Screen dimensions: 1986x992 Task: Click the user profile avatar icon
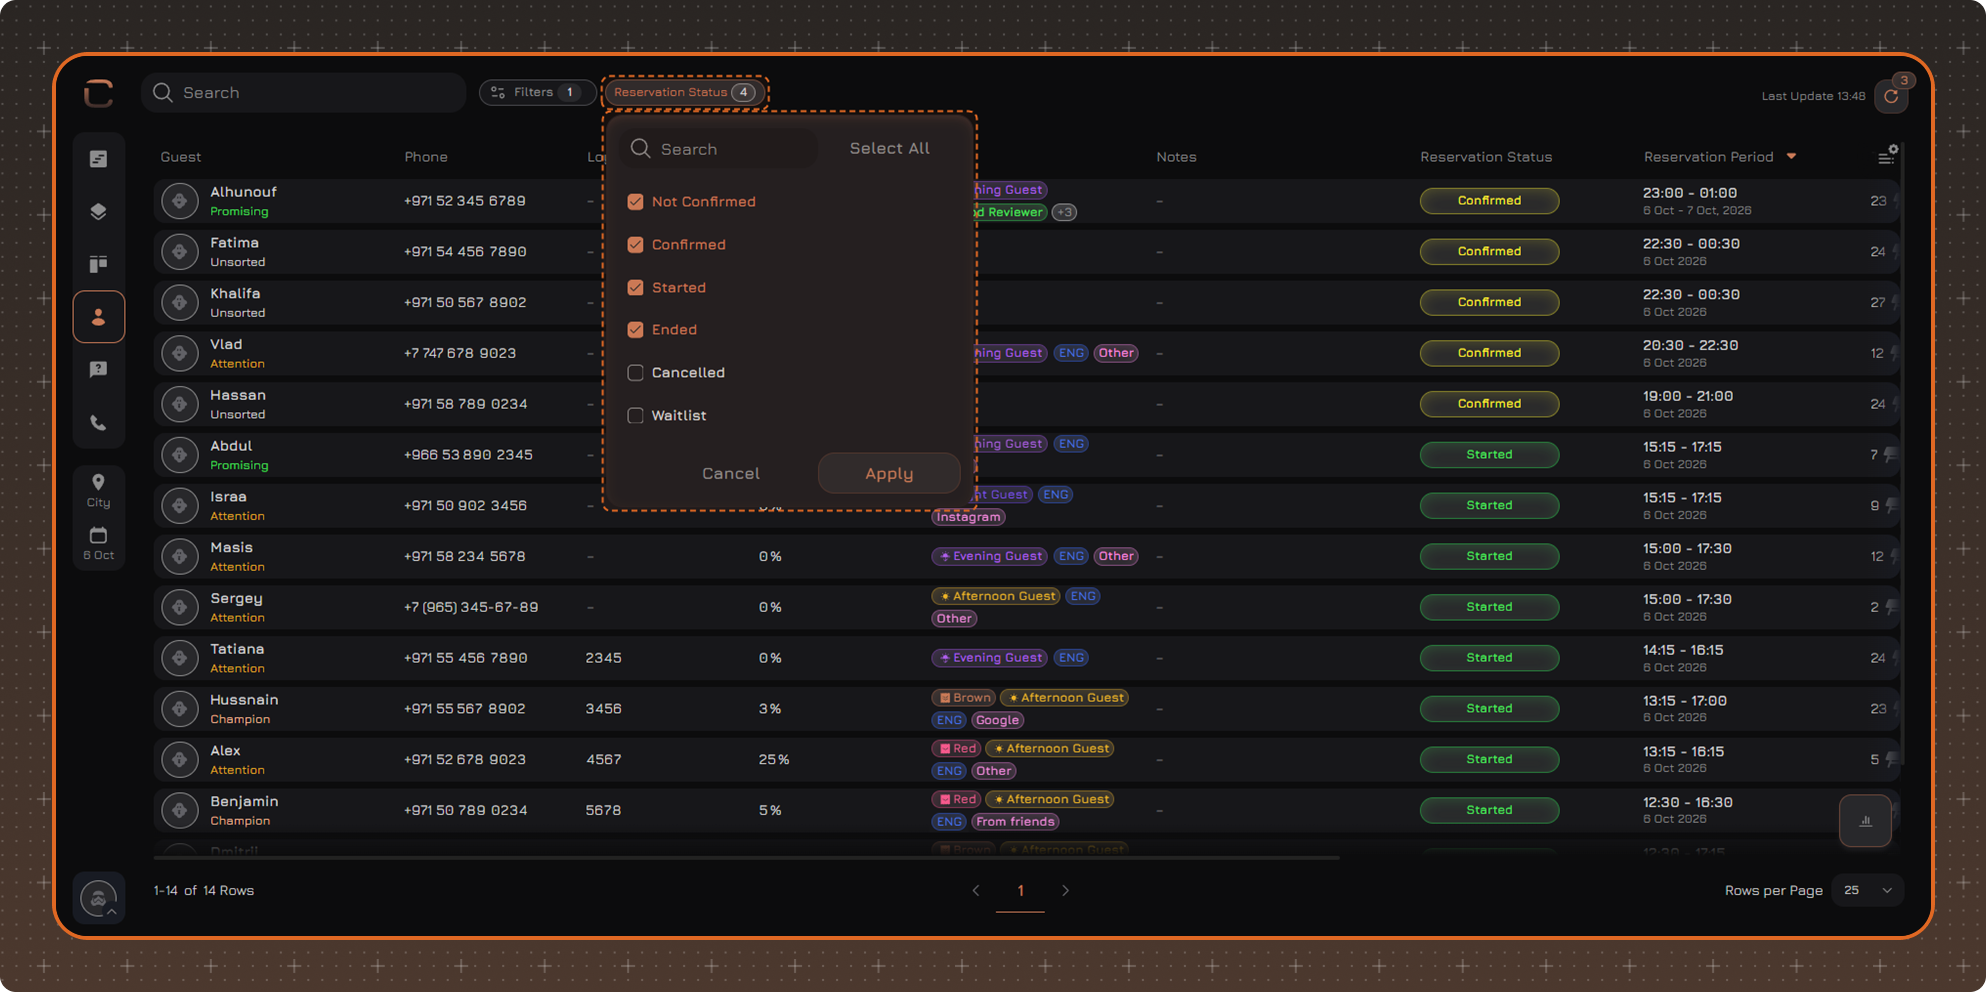[x=98, y=898]
